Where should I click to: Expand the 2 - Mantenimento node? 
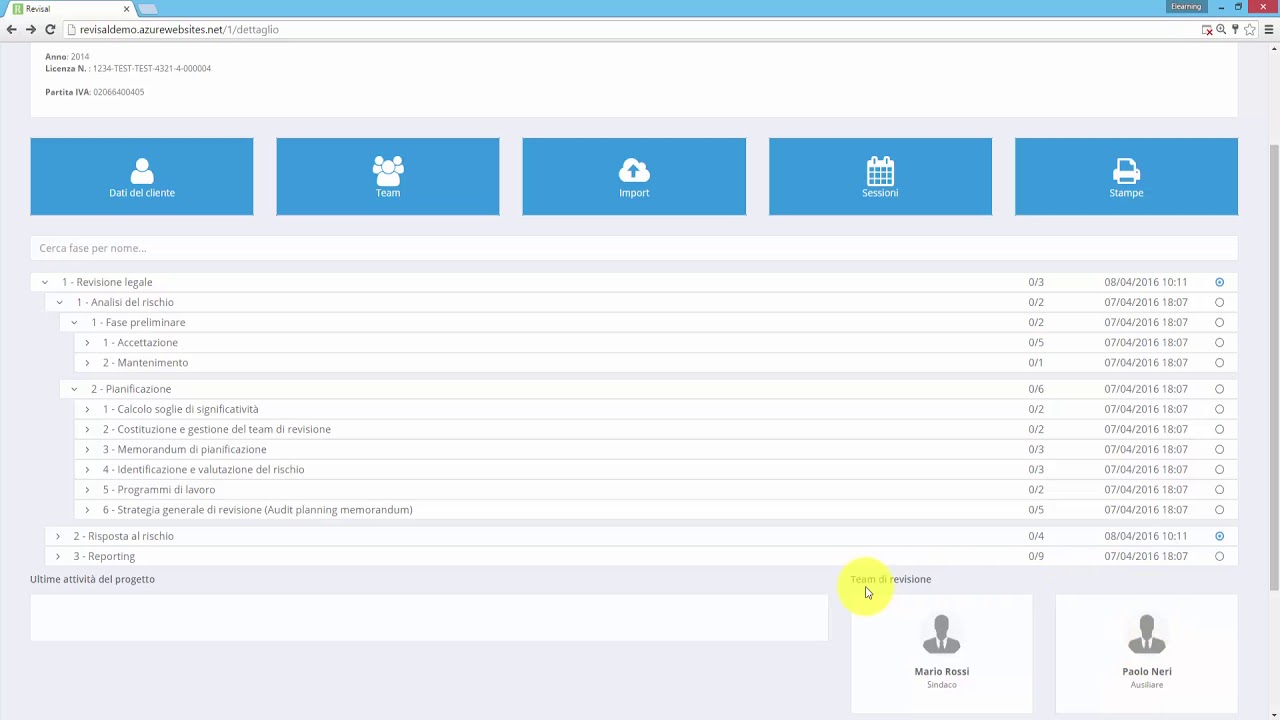pos(87,363)
